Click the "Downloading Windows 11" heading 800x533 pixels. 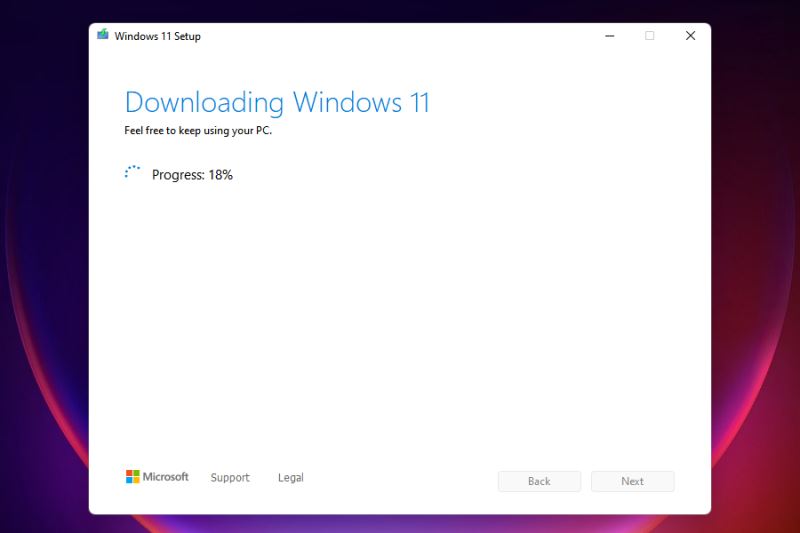[277, 102]
